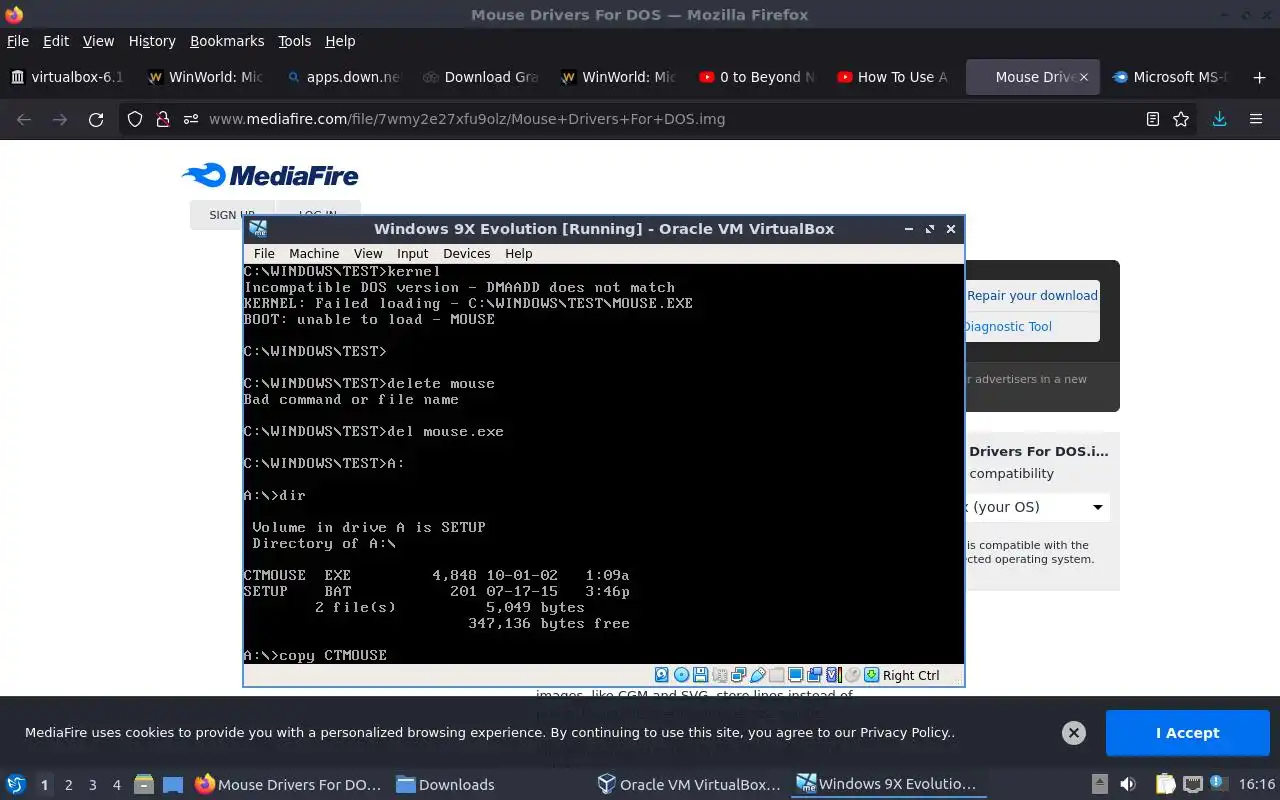Viewport: 1280px width, 800px height.
Task: Go back in Firefox history
Action: point(24,119)
